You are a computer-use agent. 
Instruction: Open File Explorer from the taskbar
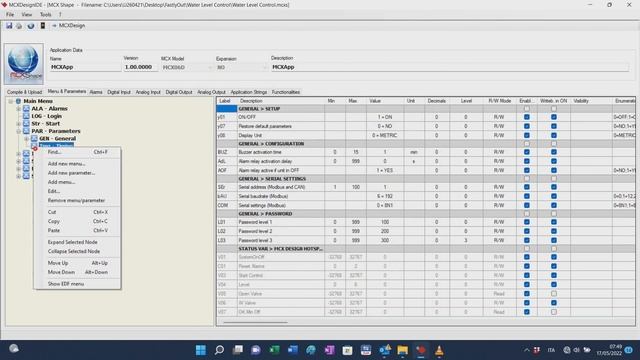402,350
